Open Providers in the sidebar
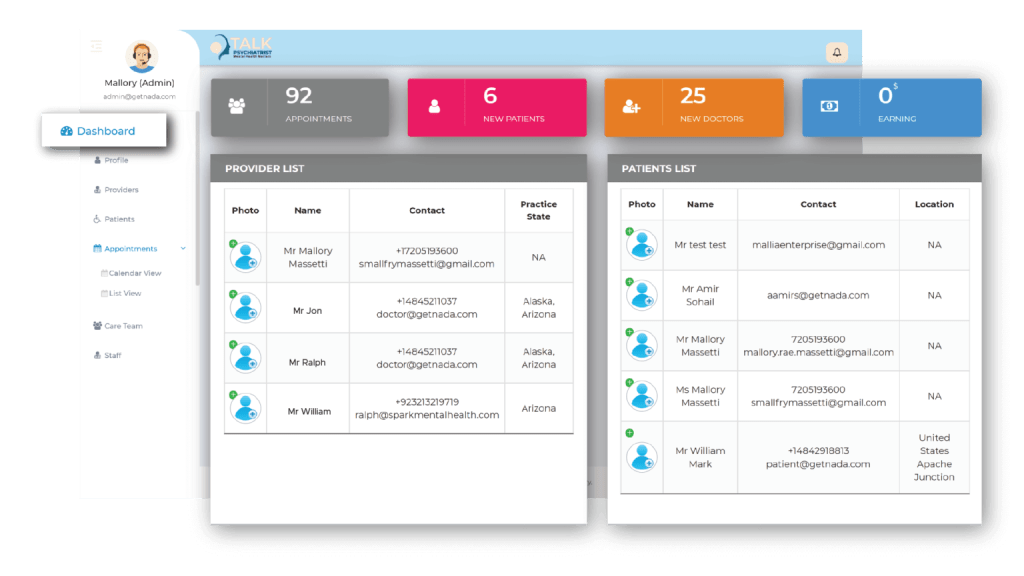 [120, 190]
